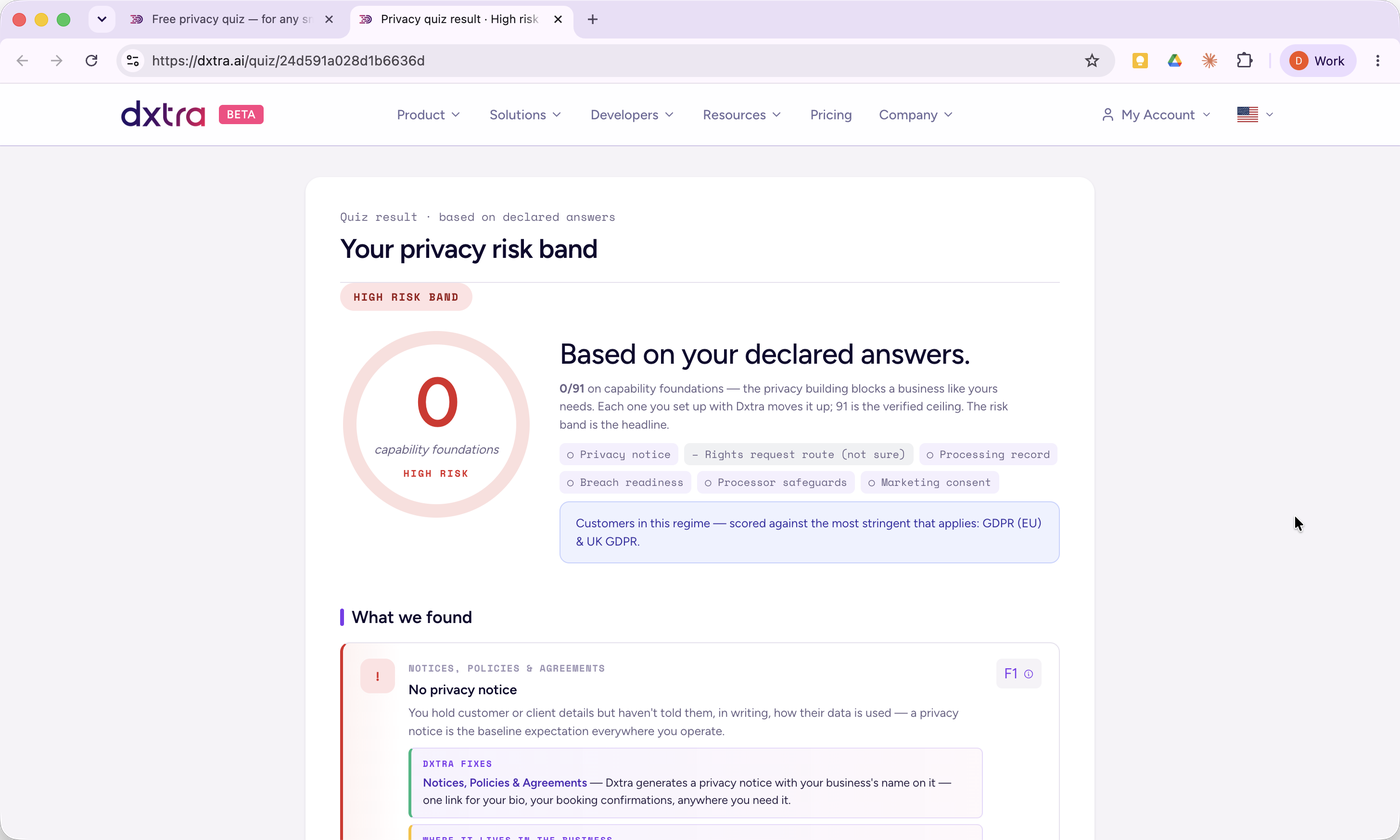Image resolution: width=1400 pixels, height=840 pixels.
Task: Click the 'No privacy notice' finding title
Action: [462, 690]
